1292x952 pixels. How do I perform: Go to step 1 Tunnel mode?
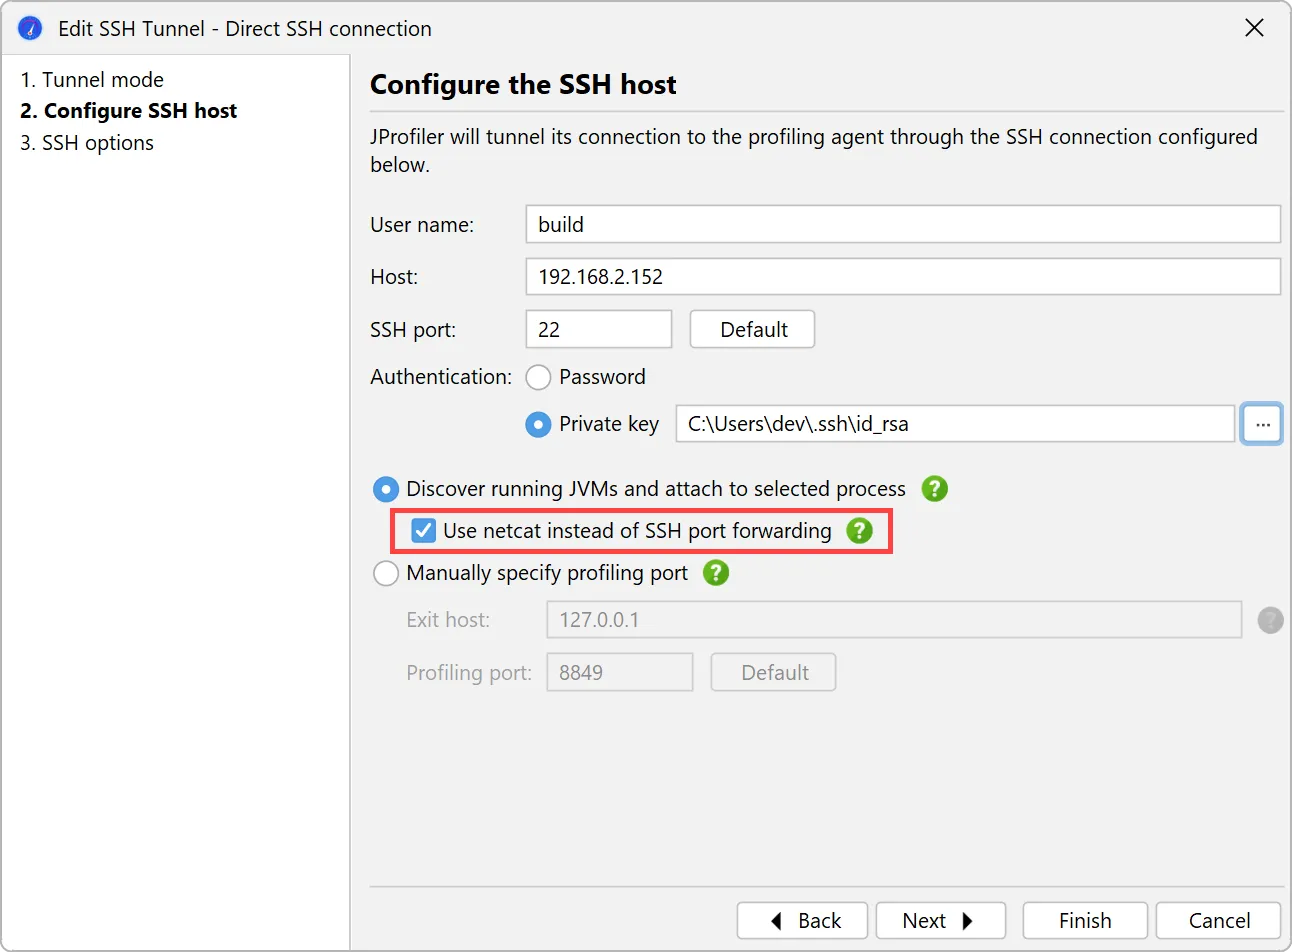click(92, 79)
